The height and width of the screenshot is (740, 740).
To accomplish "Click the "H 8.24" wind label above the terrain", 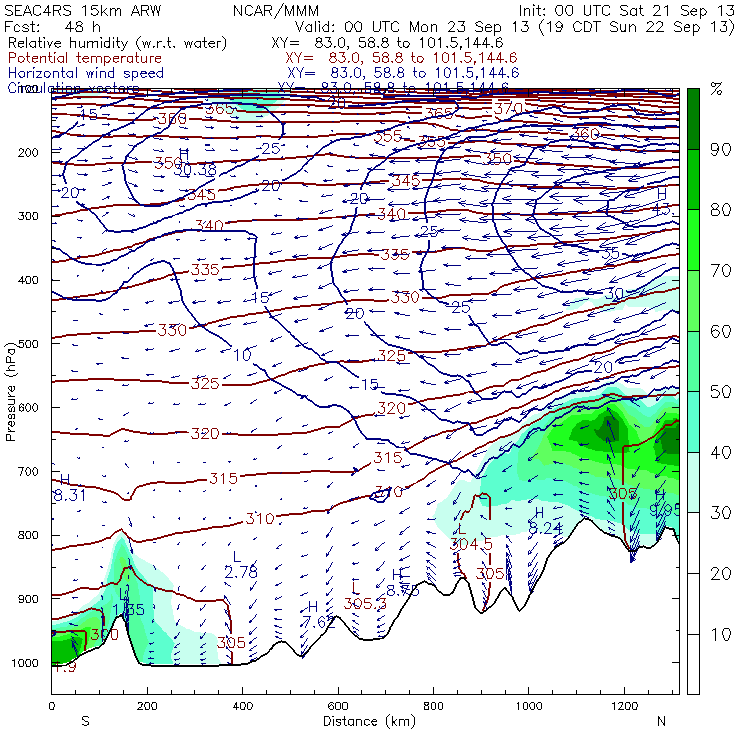I will click(546, 521).
